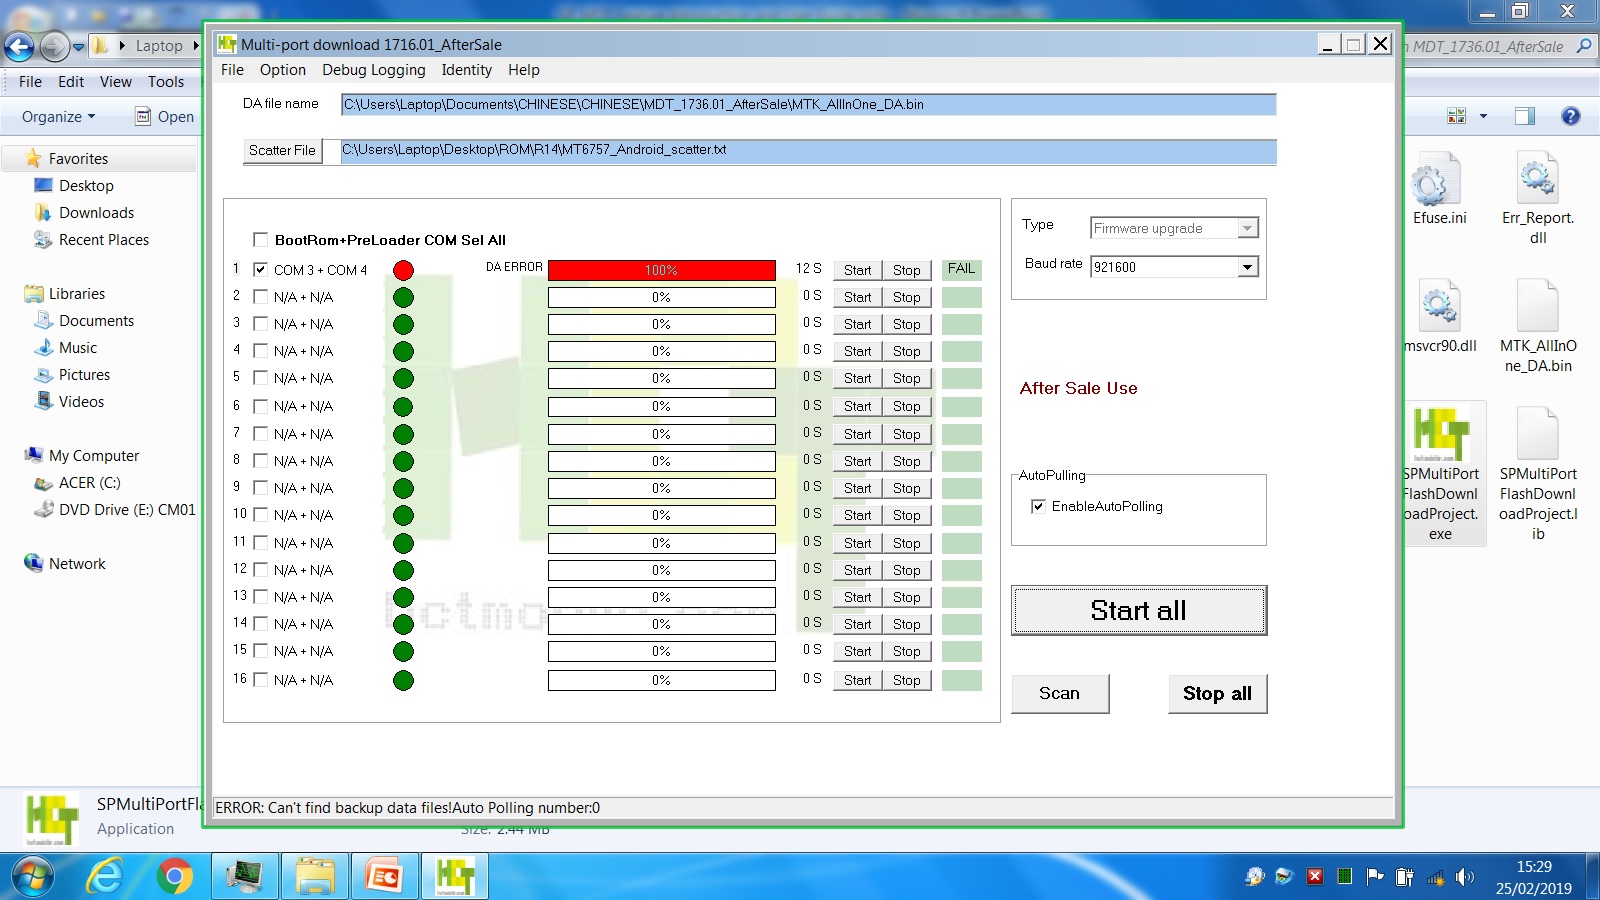Open the Organize dropdown in Explorer

click(x=59, y=116)
